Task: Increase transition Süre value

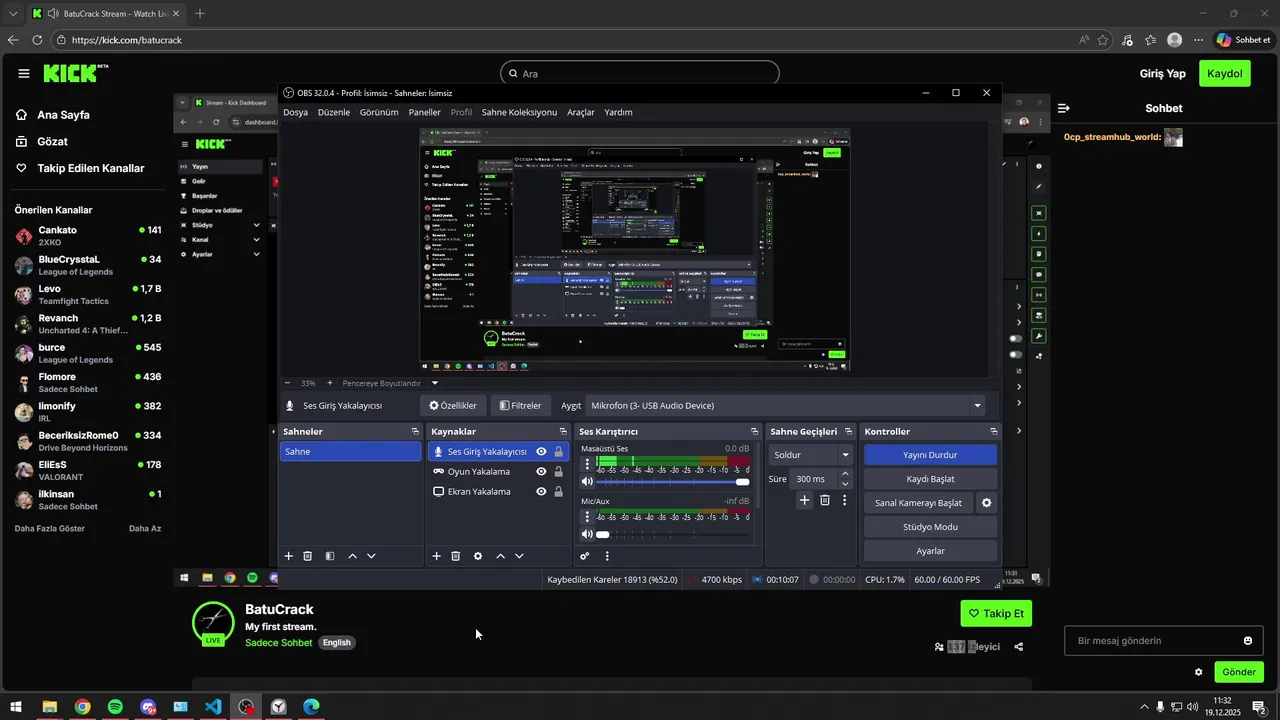Action: click(845, 474)
